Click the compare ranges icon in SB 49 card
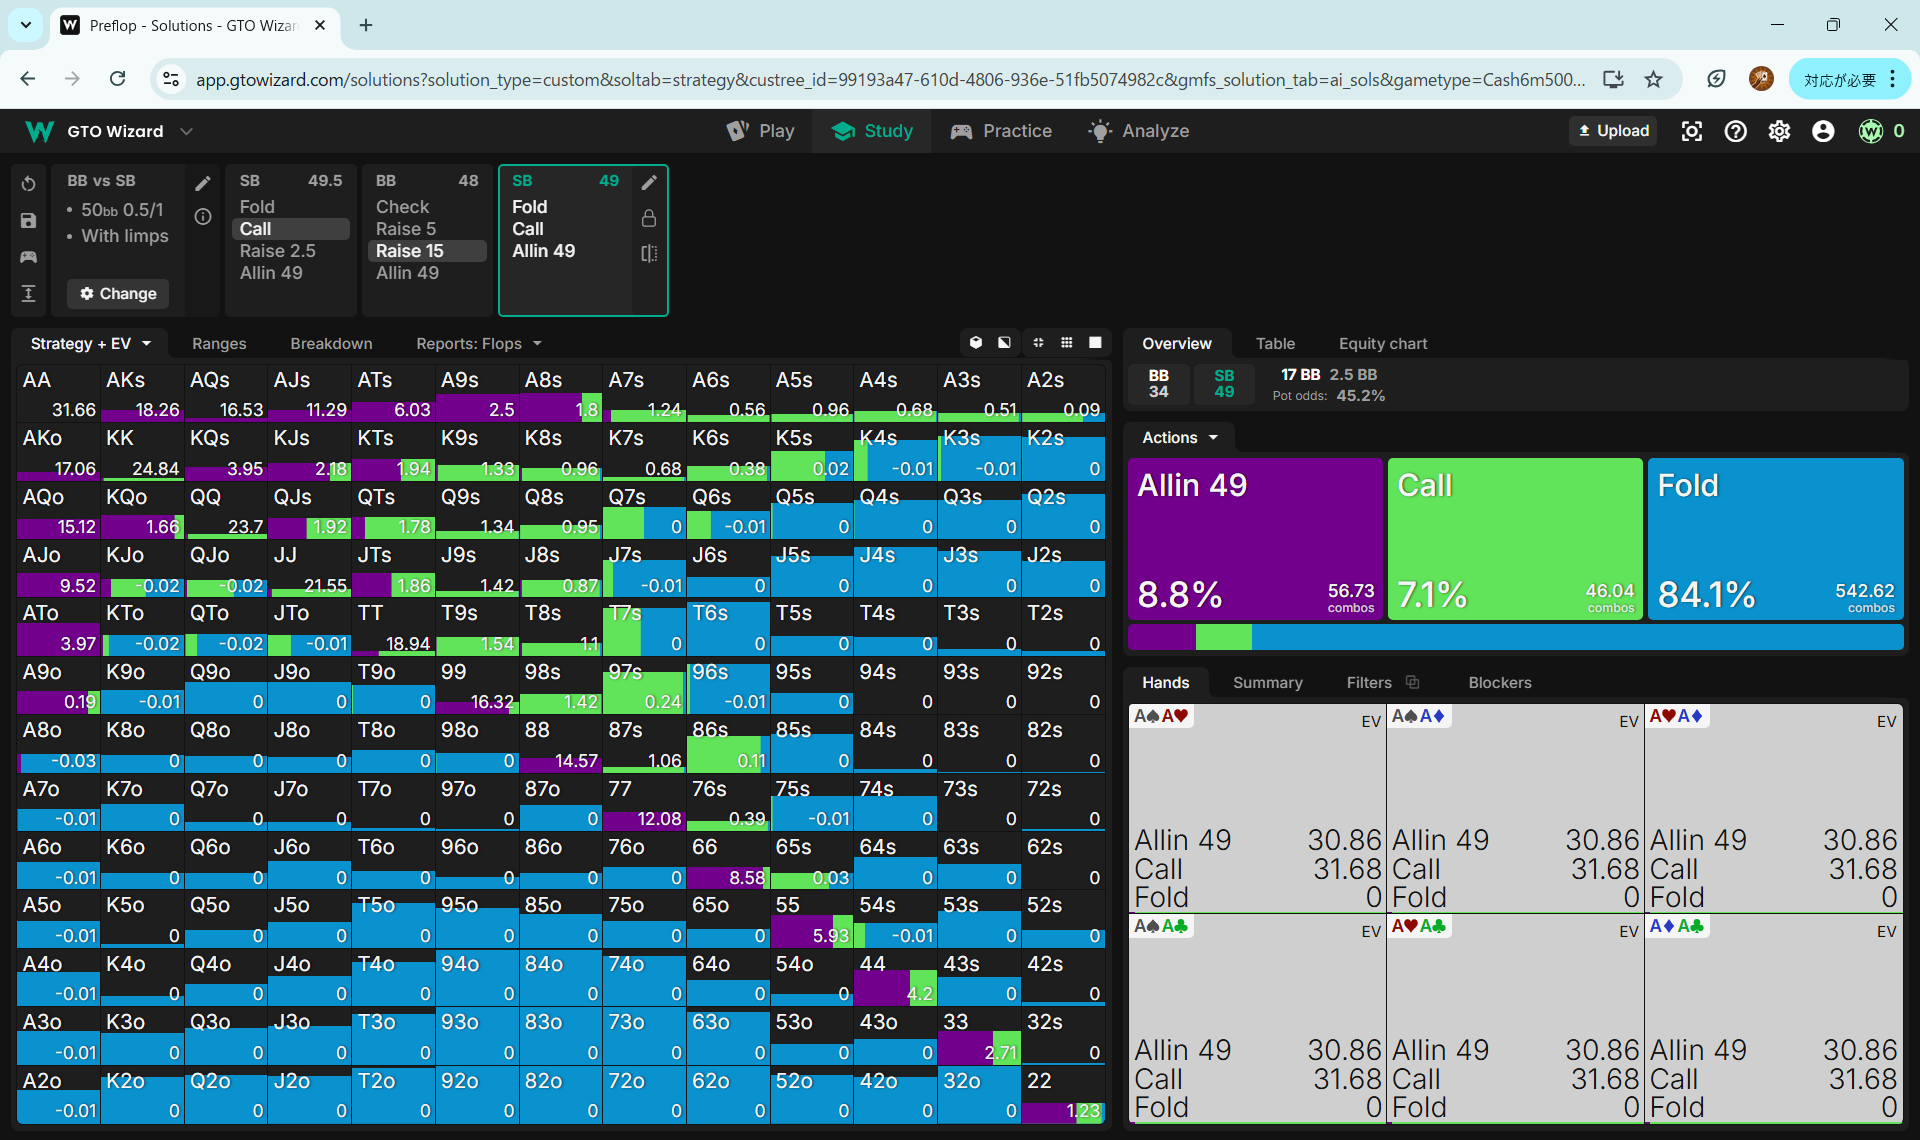The width and height of the screenshot is (1920, 1140). point(649,253)
